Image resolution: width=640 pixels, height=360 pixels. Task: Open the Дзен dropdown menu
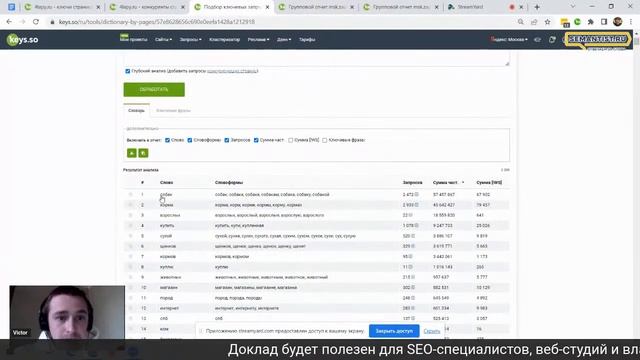point(284,40)
